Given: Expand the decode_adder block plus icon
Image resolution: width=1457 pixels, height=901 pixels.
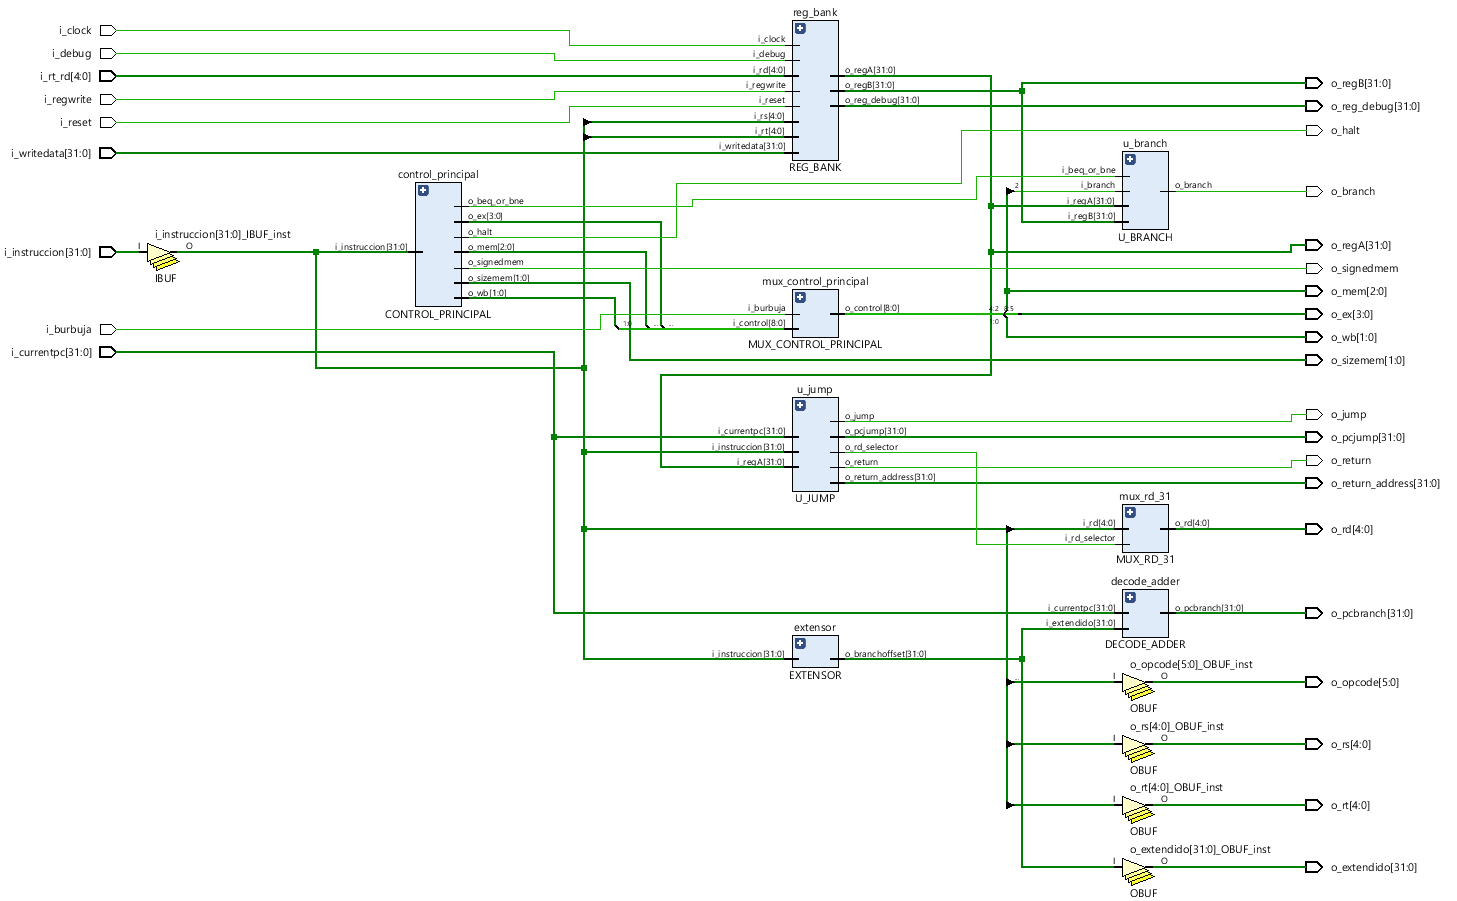Looking at the screenshot, I should point(1130,597).
